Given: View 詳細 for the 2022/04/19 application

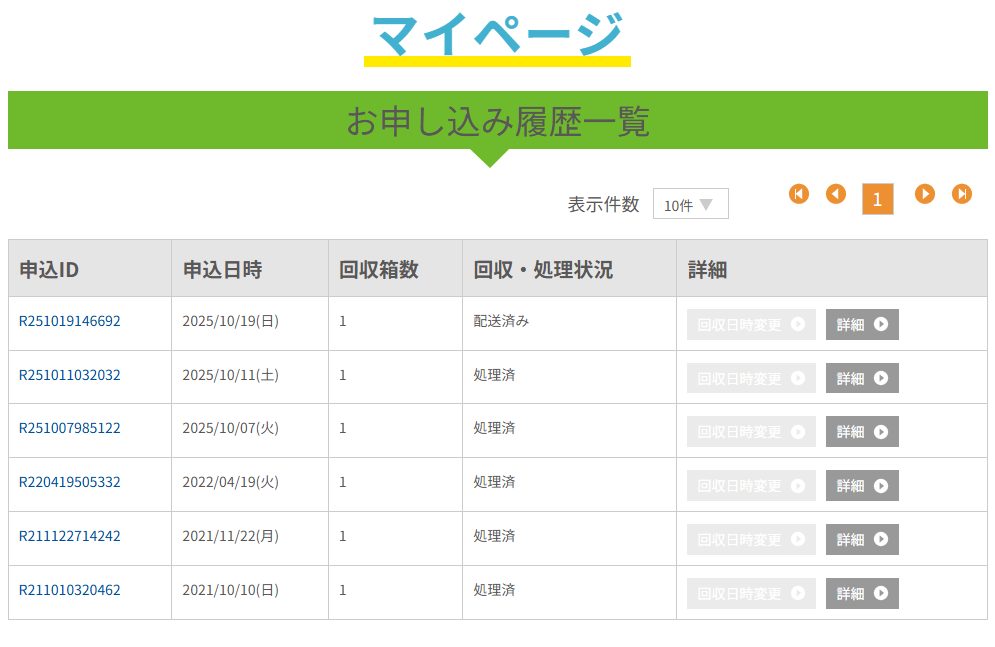Looking at the screenshot, I should (x=862, y=486).
